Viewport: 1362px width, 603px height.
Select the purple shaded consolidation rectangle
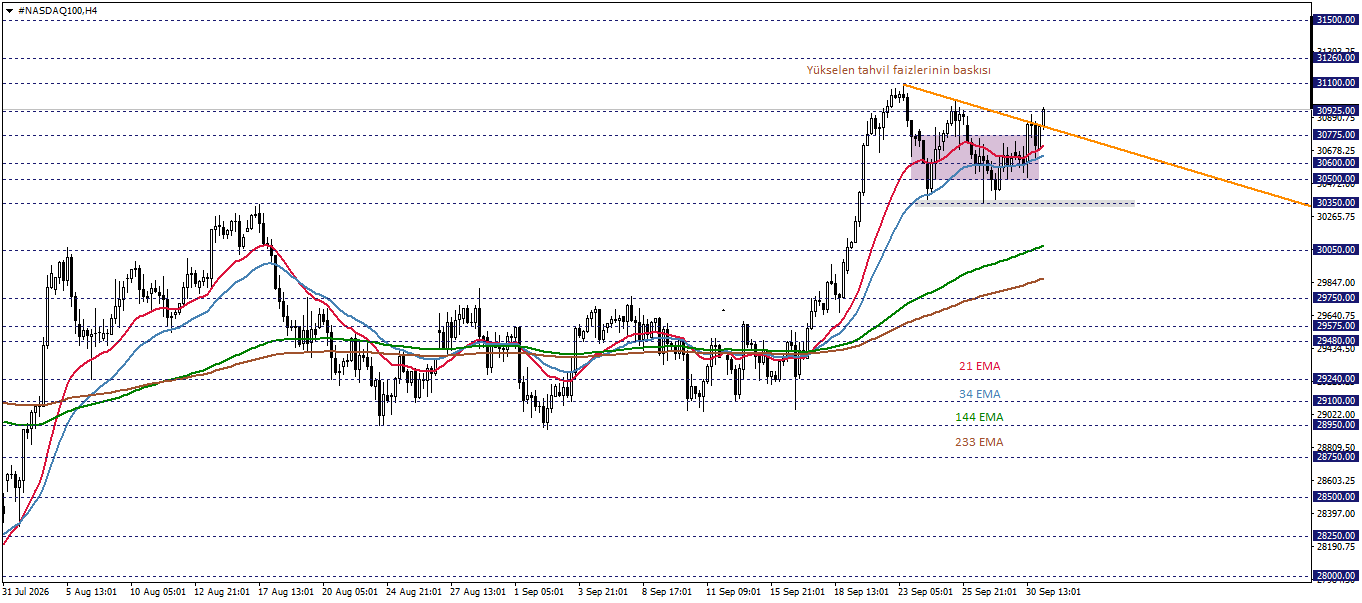click(975, 157)
